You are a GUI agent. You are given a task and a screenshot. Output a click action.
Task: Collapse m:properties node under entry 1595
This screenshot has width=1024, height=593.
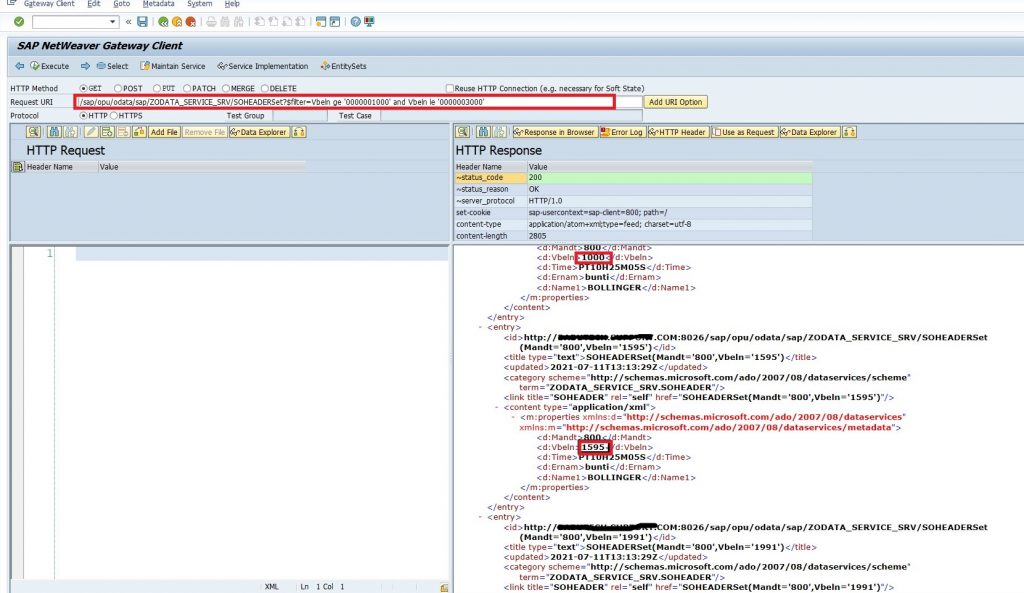pos(513,417)
